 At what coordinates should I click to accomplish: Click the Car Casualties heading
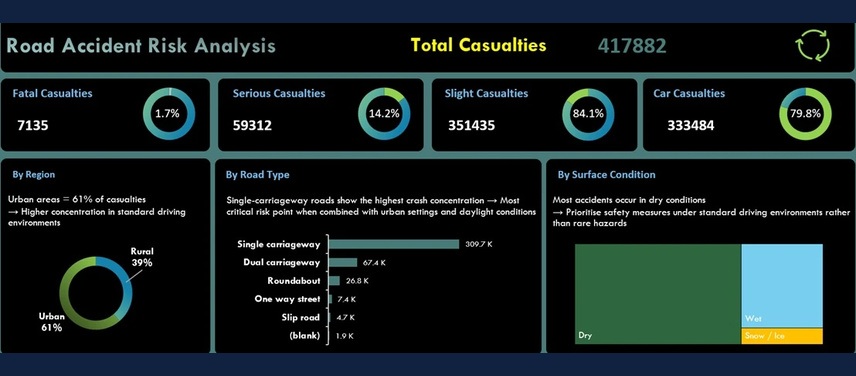[x=689, y=93]
